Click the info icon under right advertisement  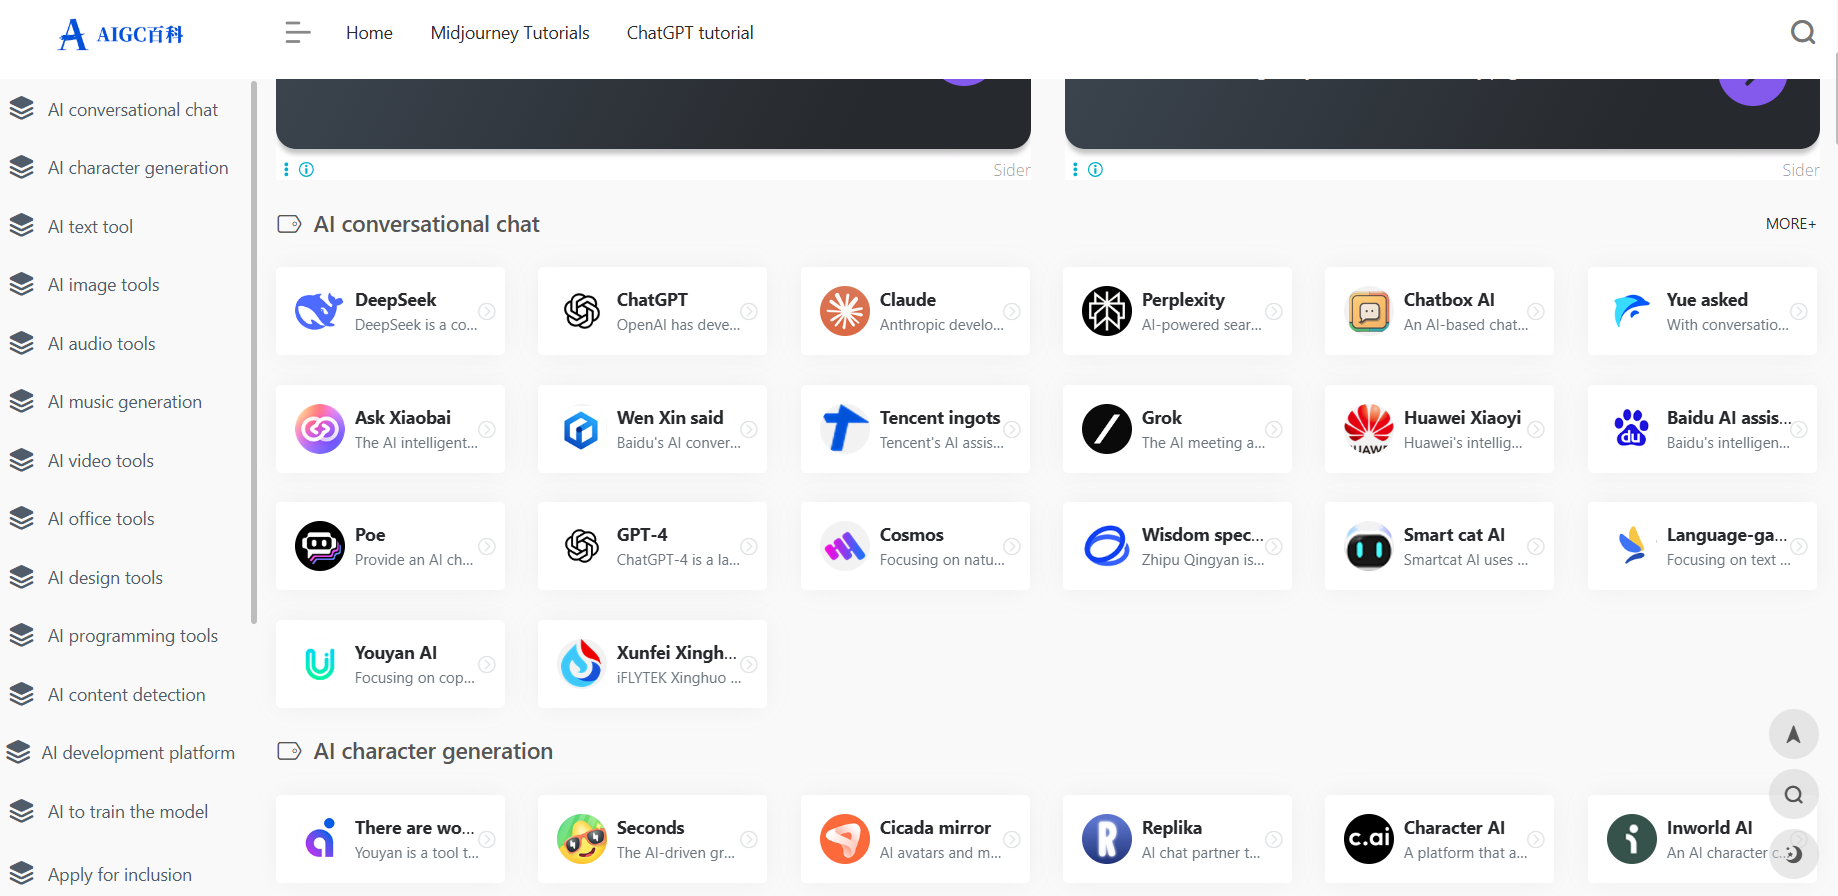click(1095, 170)
